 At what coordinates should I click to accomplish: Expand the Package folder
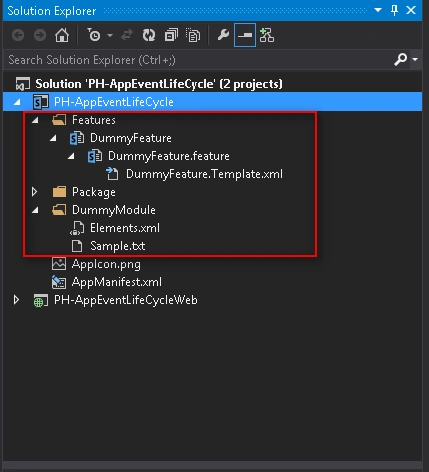coord(34,192)
